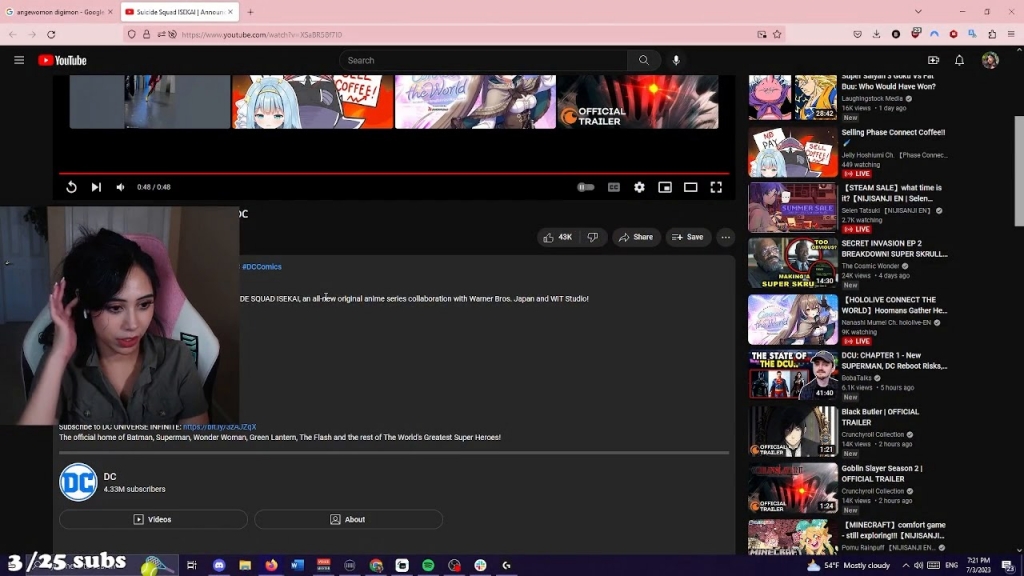Open Google Chrome from the taskbar
Image resolution: width=1024 pixels, height=576 pixels.
[376, 566]
